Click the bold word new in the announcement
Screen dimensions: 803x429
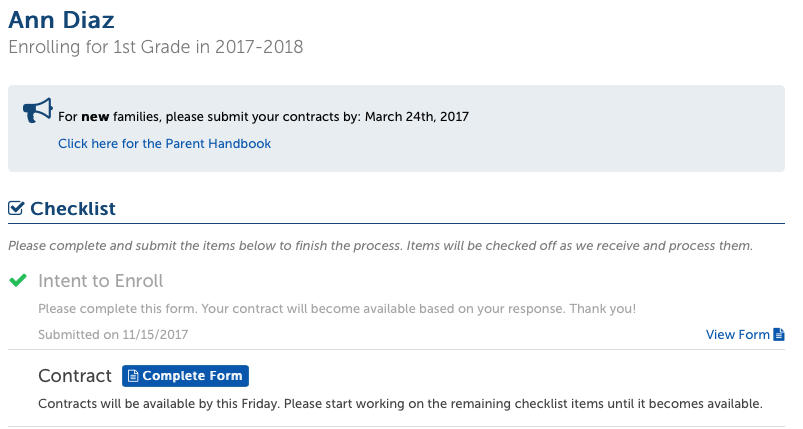[x=95, y=117]
